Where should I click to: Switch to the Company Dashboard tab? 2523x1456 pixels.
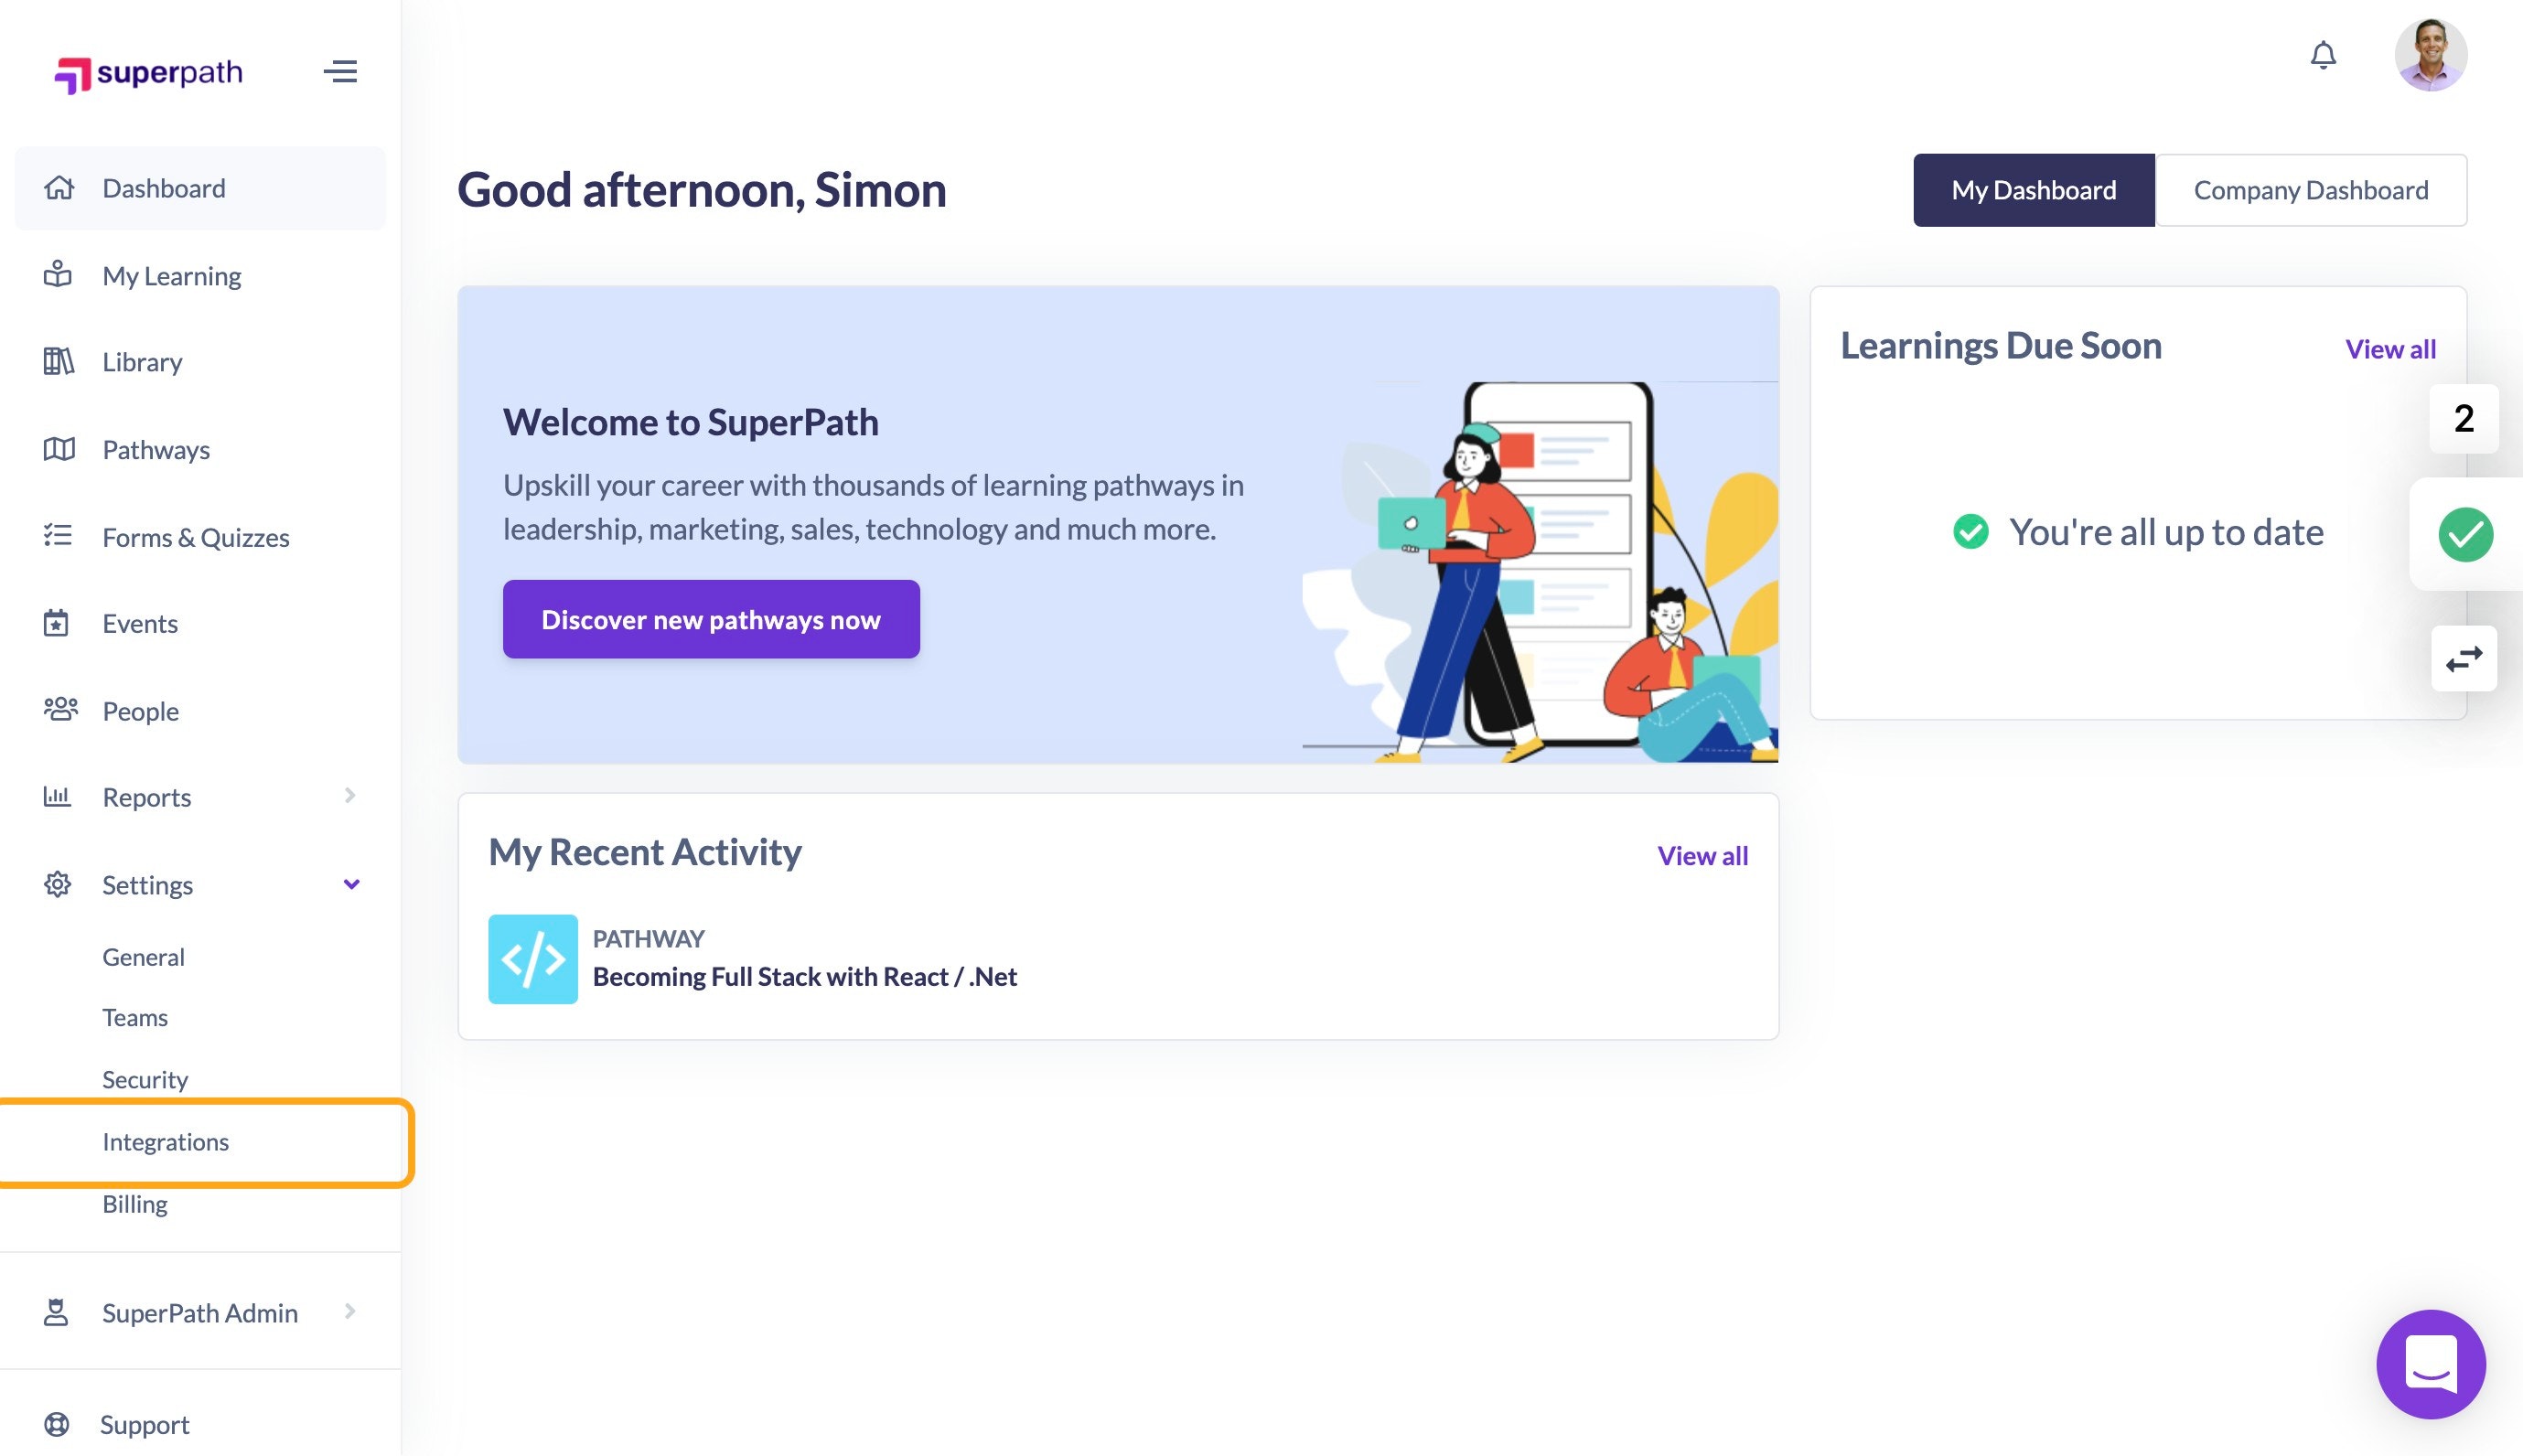tap(2310, 189)
